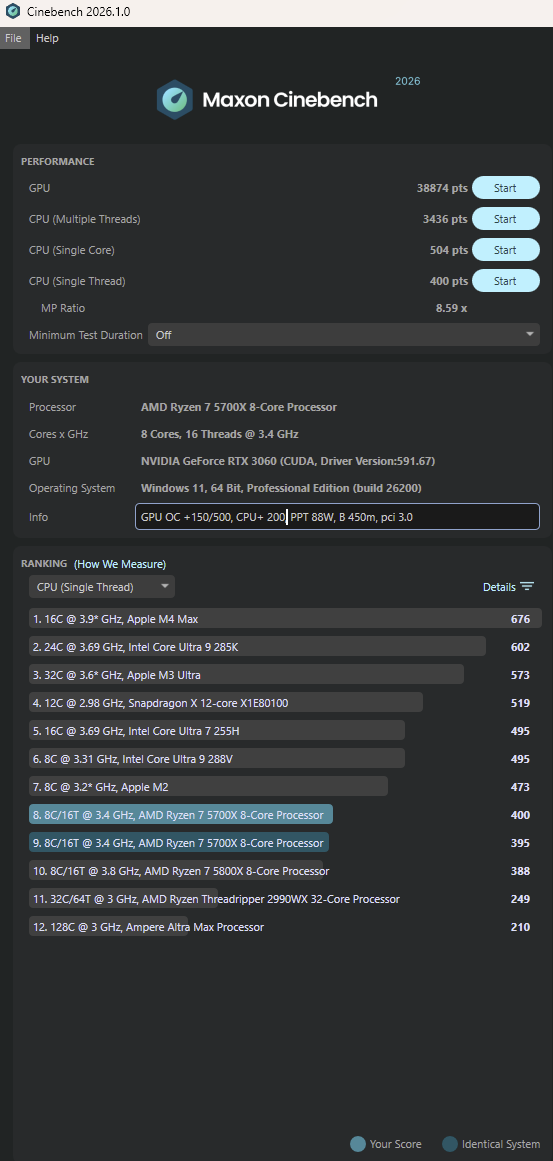Start the GPU benchmark
This screenshot has width=553, height=1161.
coord(506,188)
